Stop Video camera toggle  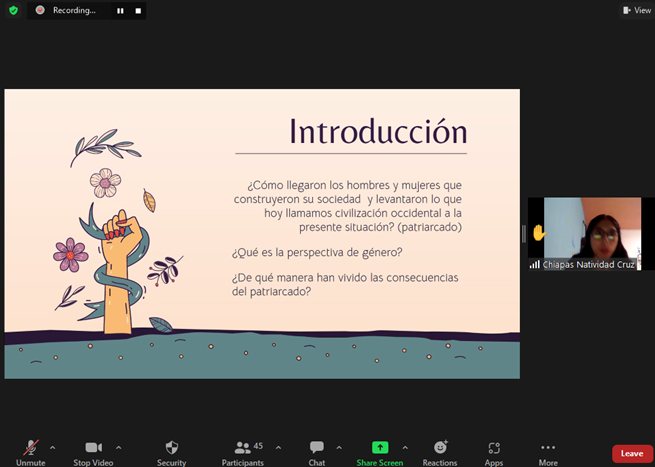[x=93, y=453]
